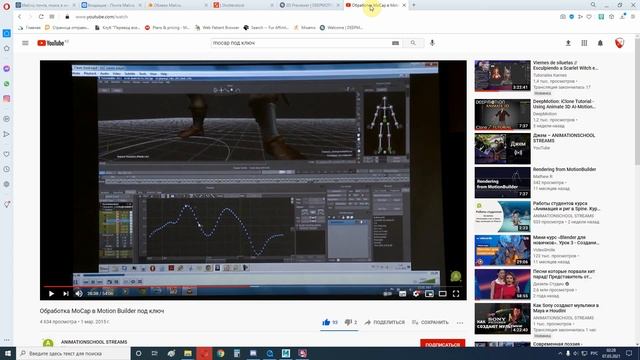Open the ANIMATIONSCHOOL STREAMS channel link
The image size is (640, 360).
point(94,342)
